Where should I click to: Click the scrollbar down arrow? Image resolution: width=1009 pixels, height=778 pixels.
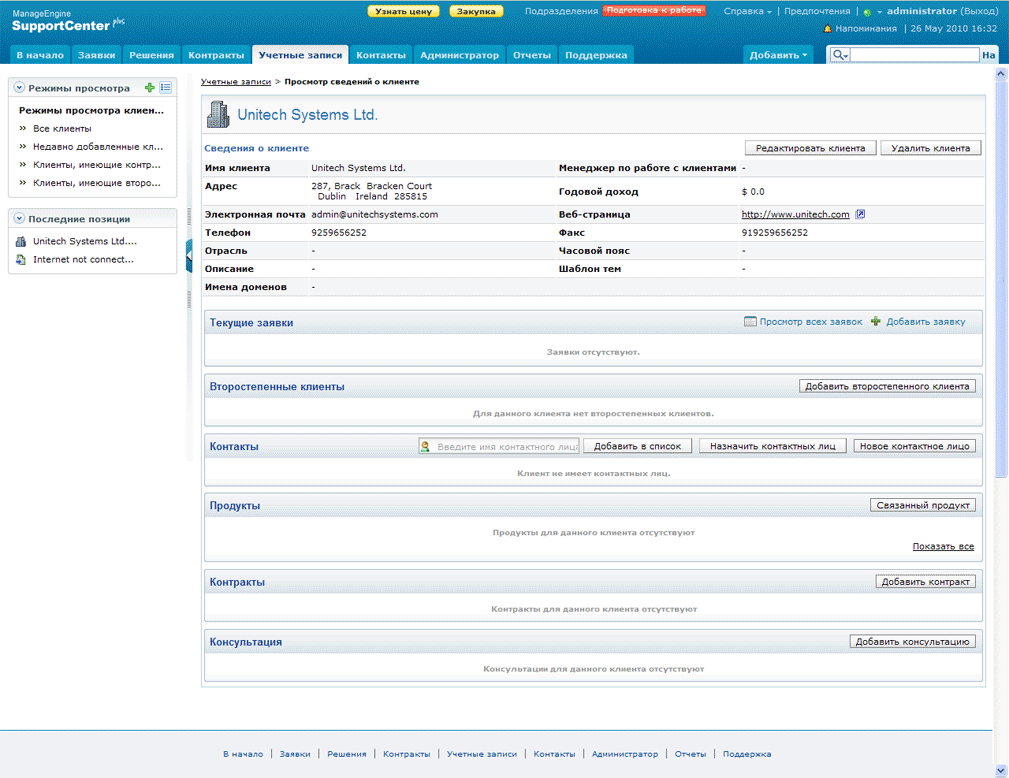[1000, 770]
